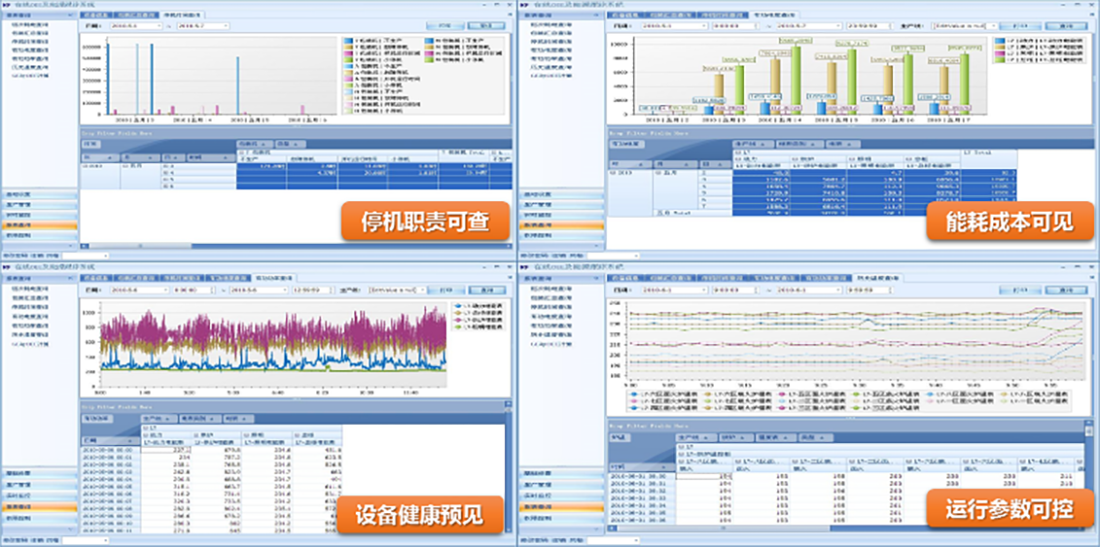Click the orange 停机职责可查 banner
The width and height of the screenshot is (1100, 547).
pyautogui.click(x=424, y=222)
